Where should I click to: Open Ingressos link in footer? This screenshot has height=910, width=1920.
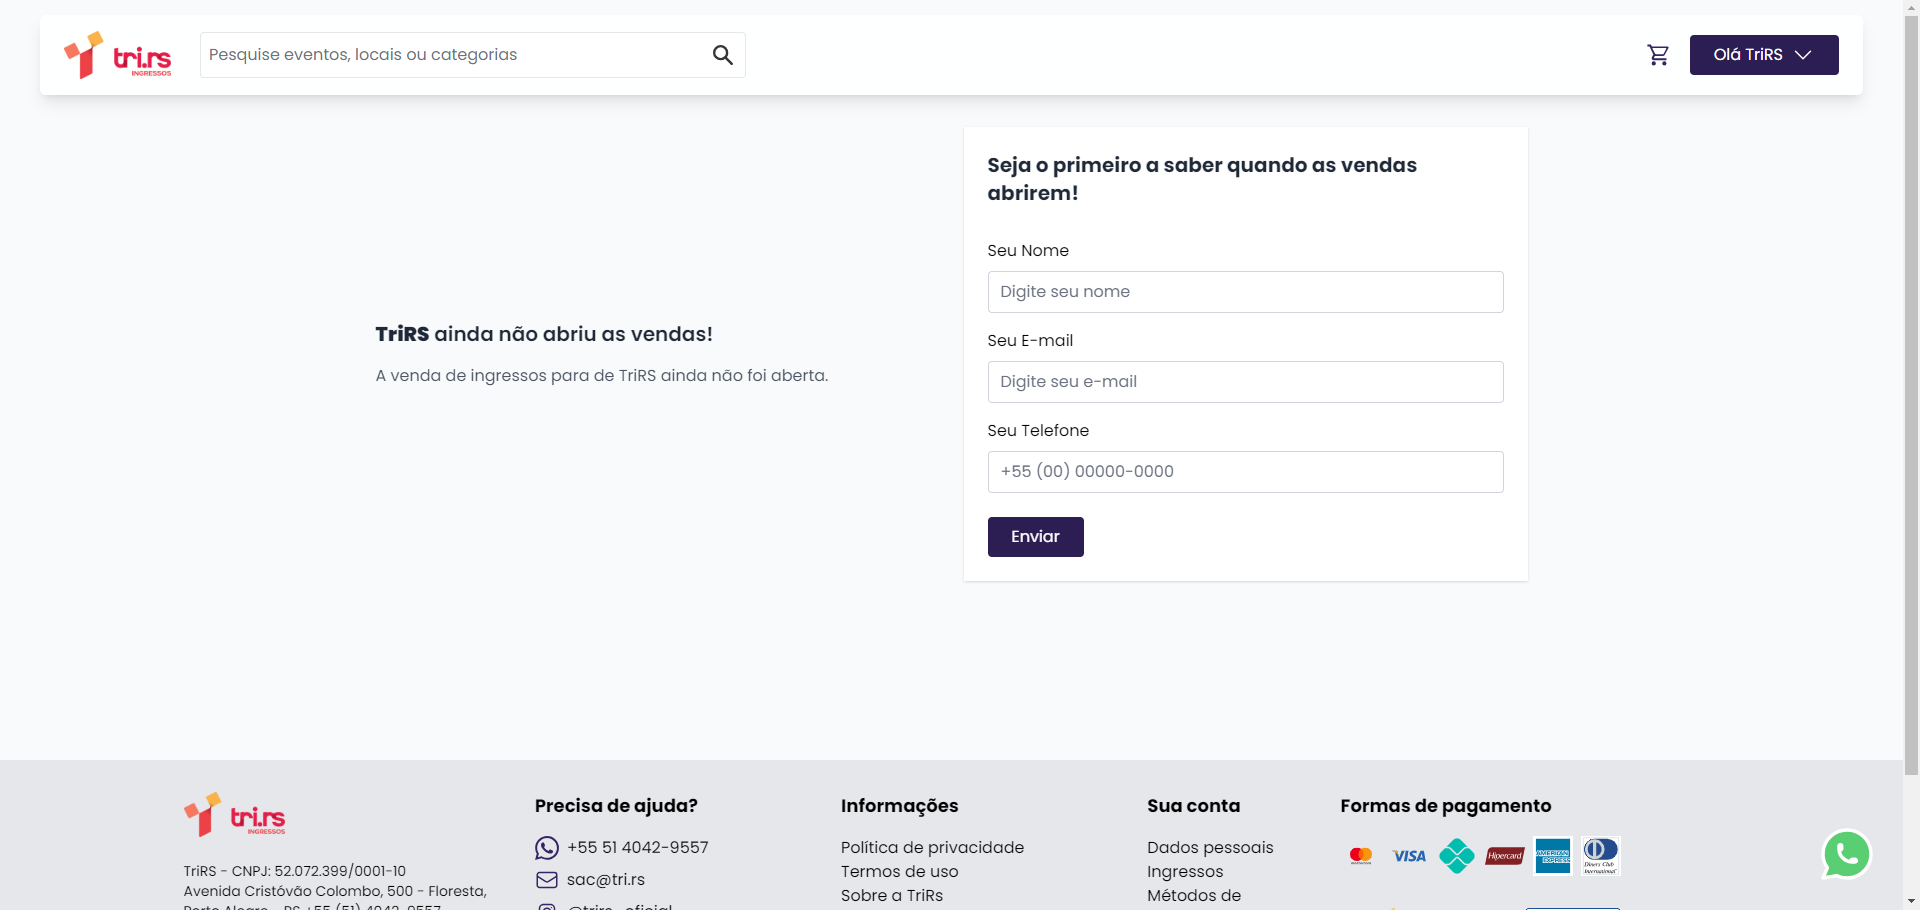[x=1185, y=872]
